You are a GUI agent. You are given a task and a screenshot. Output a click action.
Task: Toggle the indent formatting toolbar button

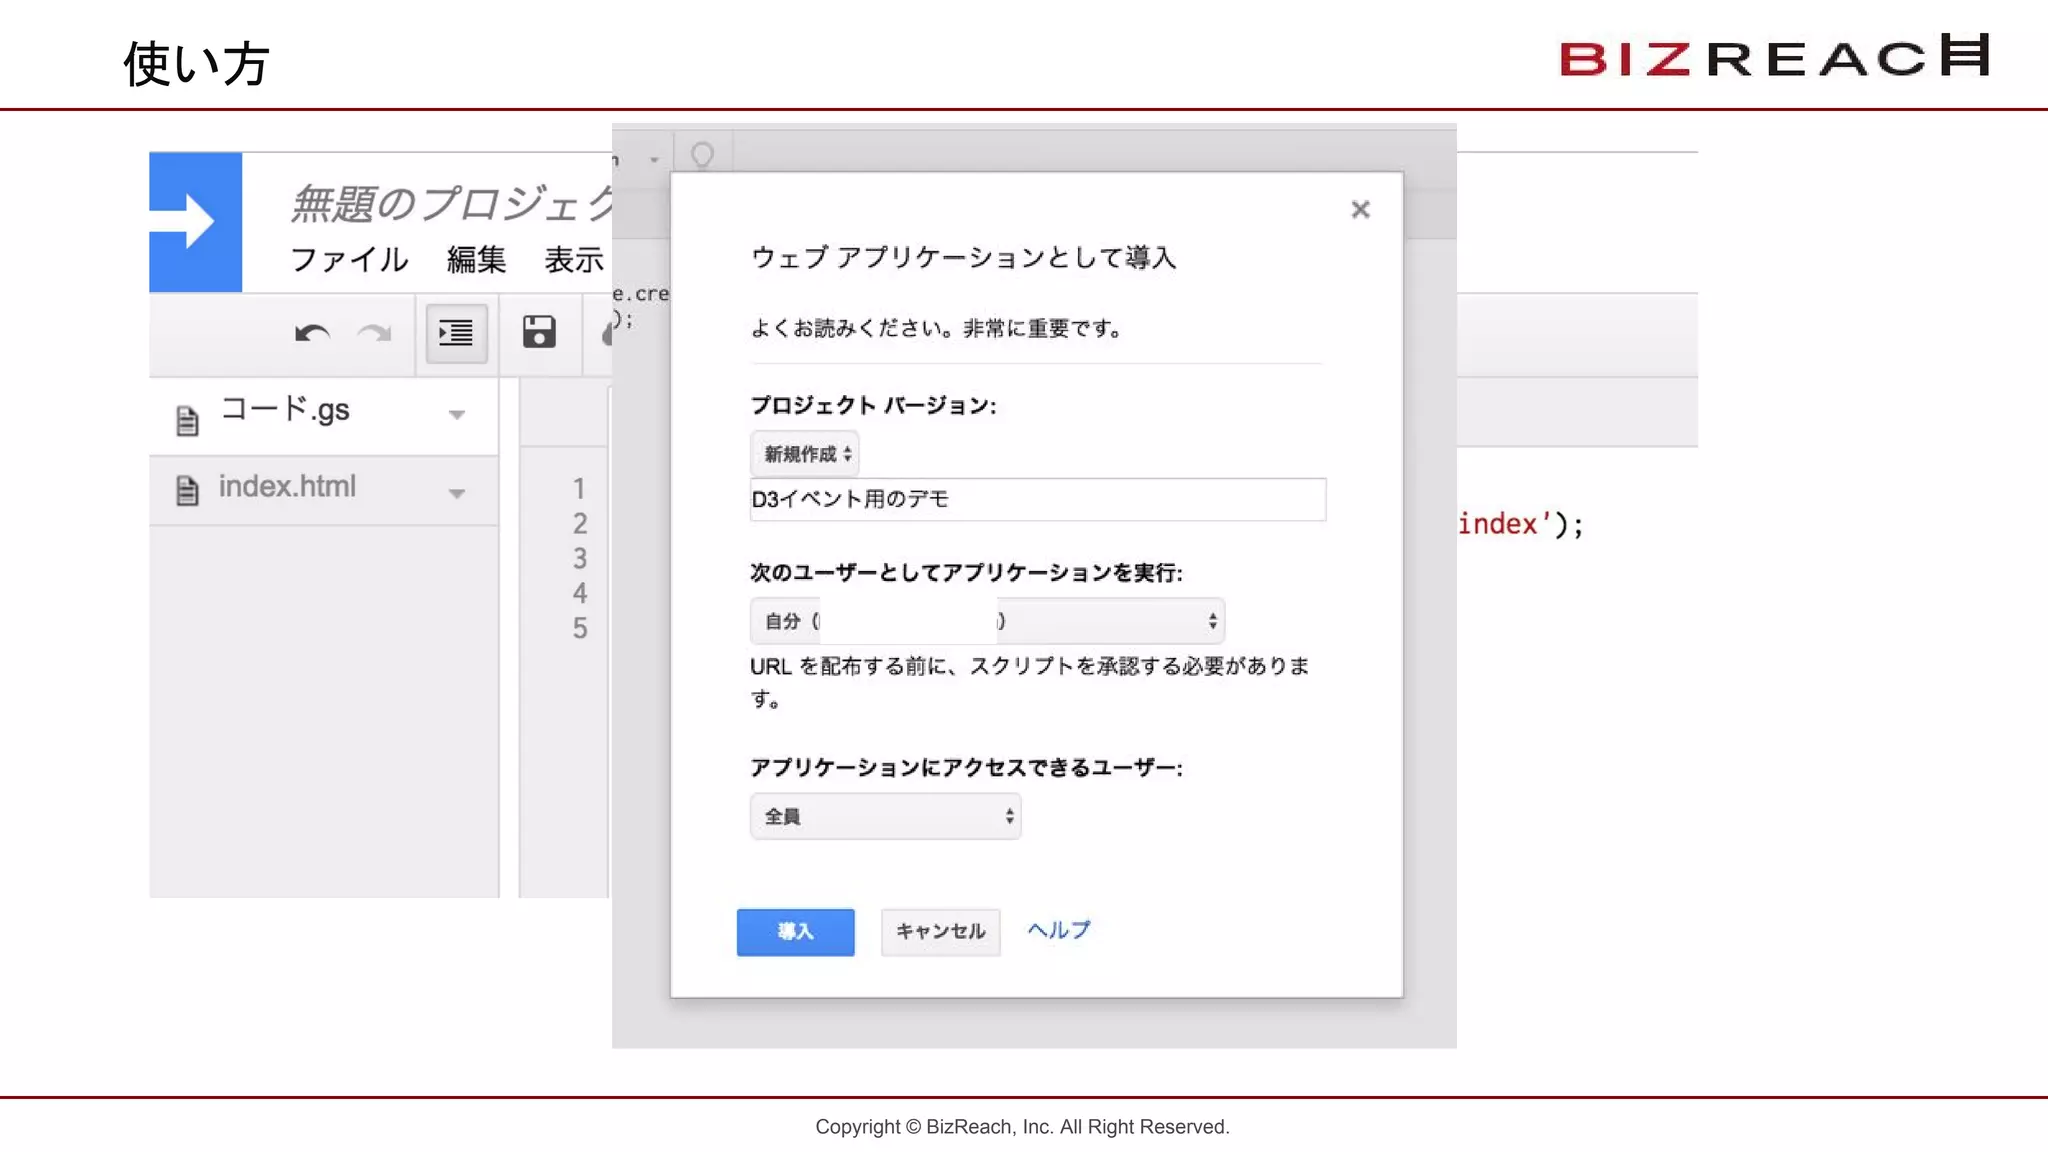pyautogui.click(x=456, y=333)
